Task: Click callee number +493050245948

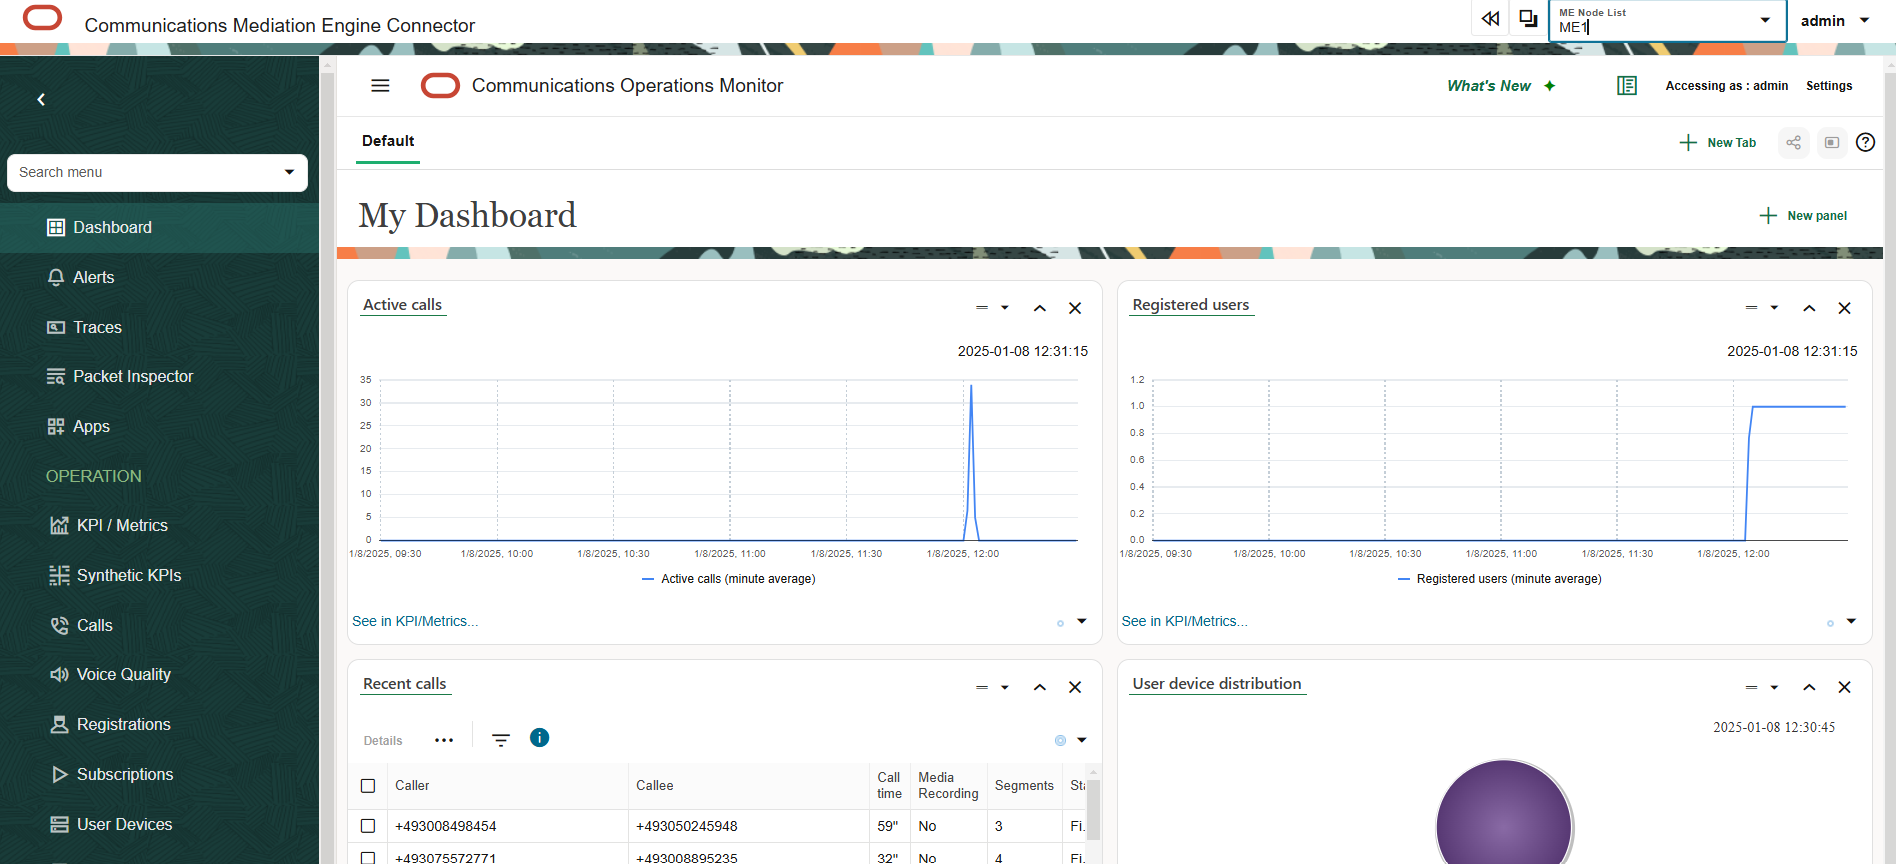Action: pos(687,826)
